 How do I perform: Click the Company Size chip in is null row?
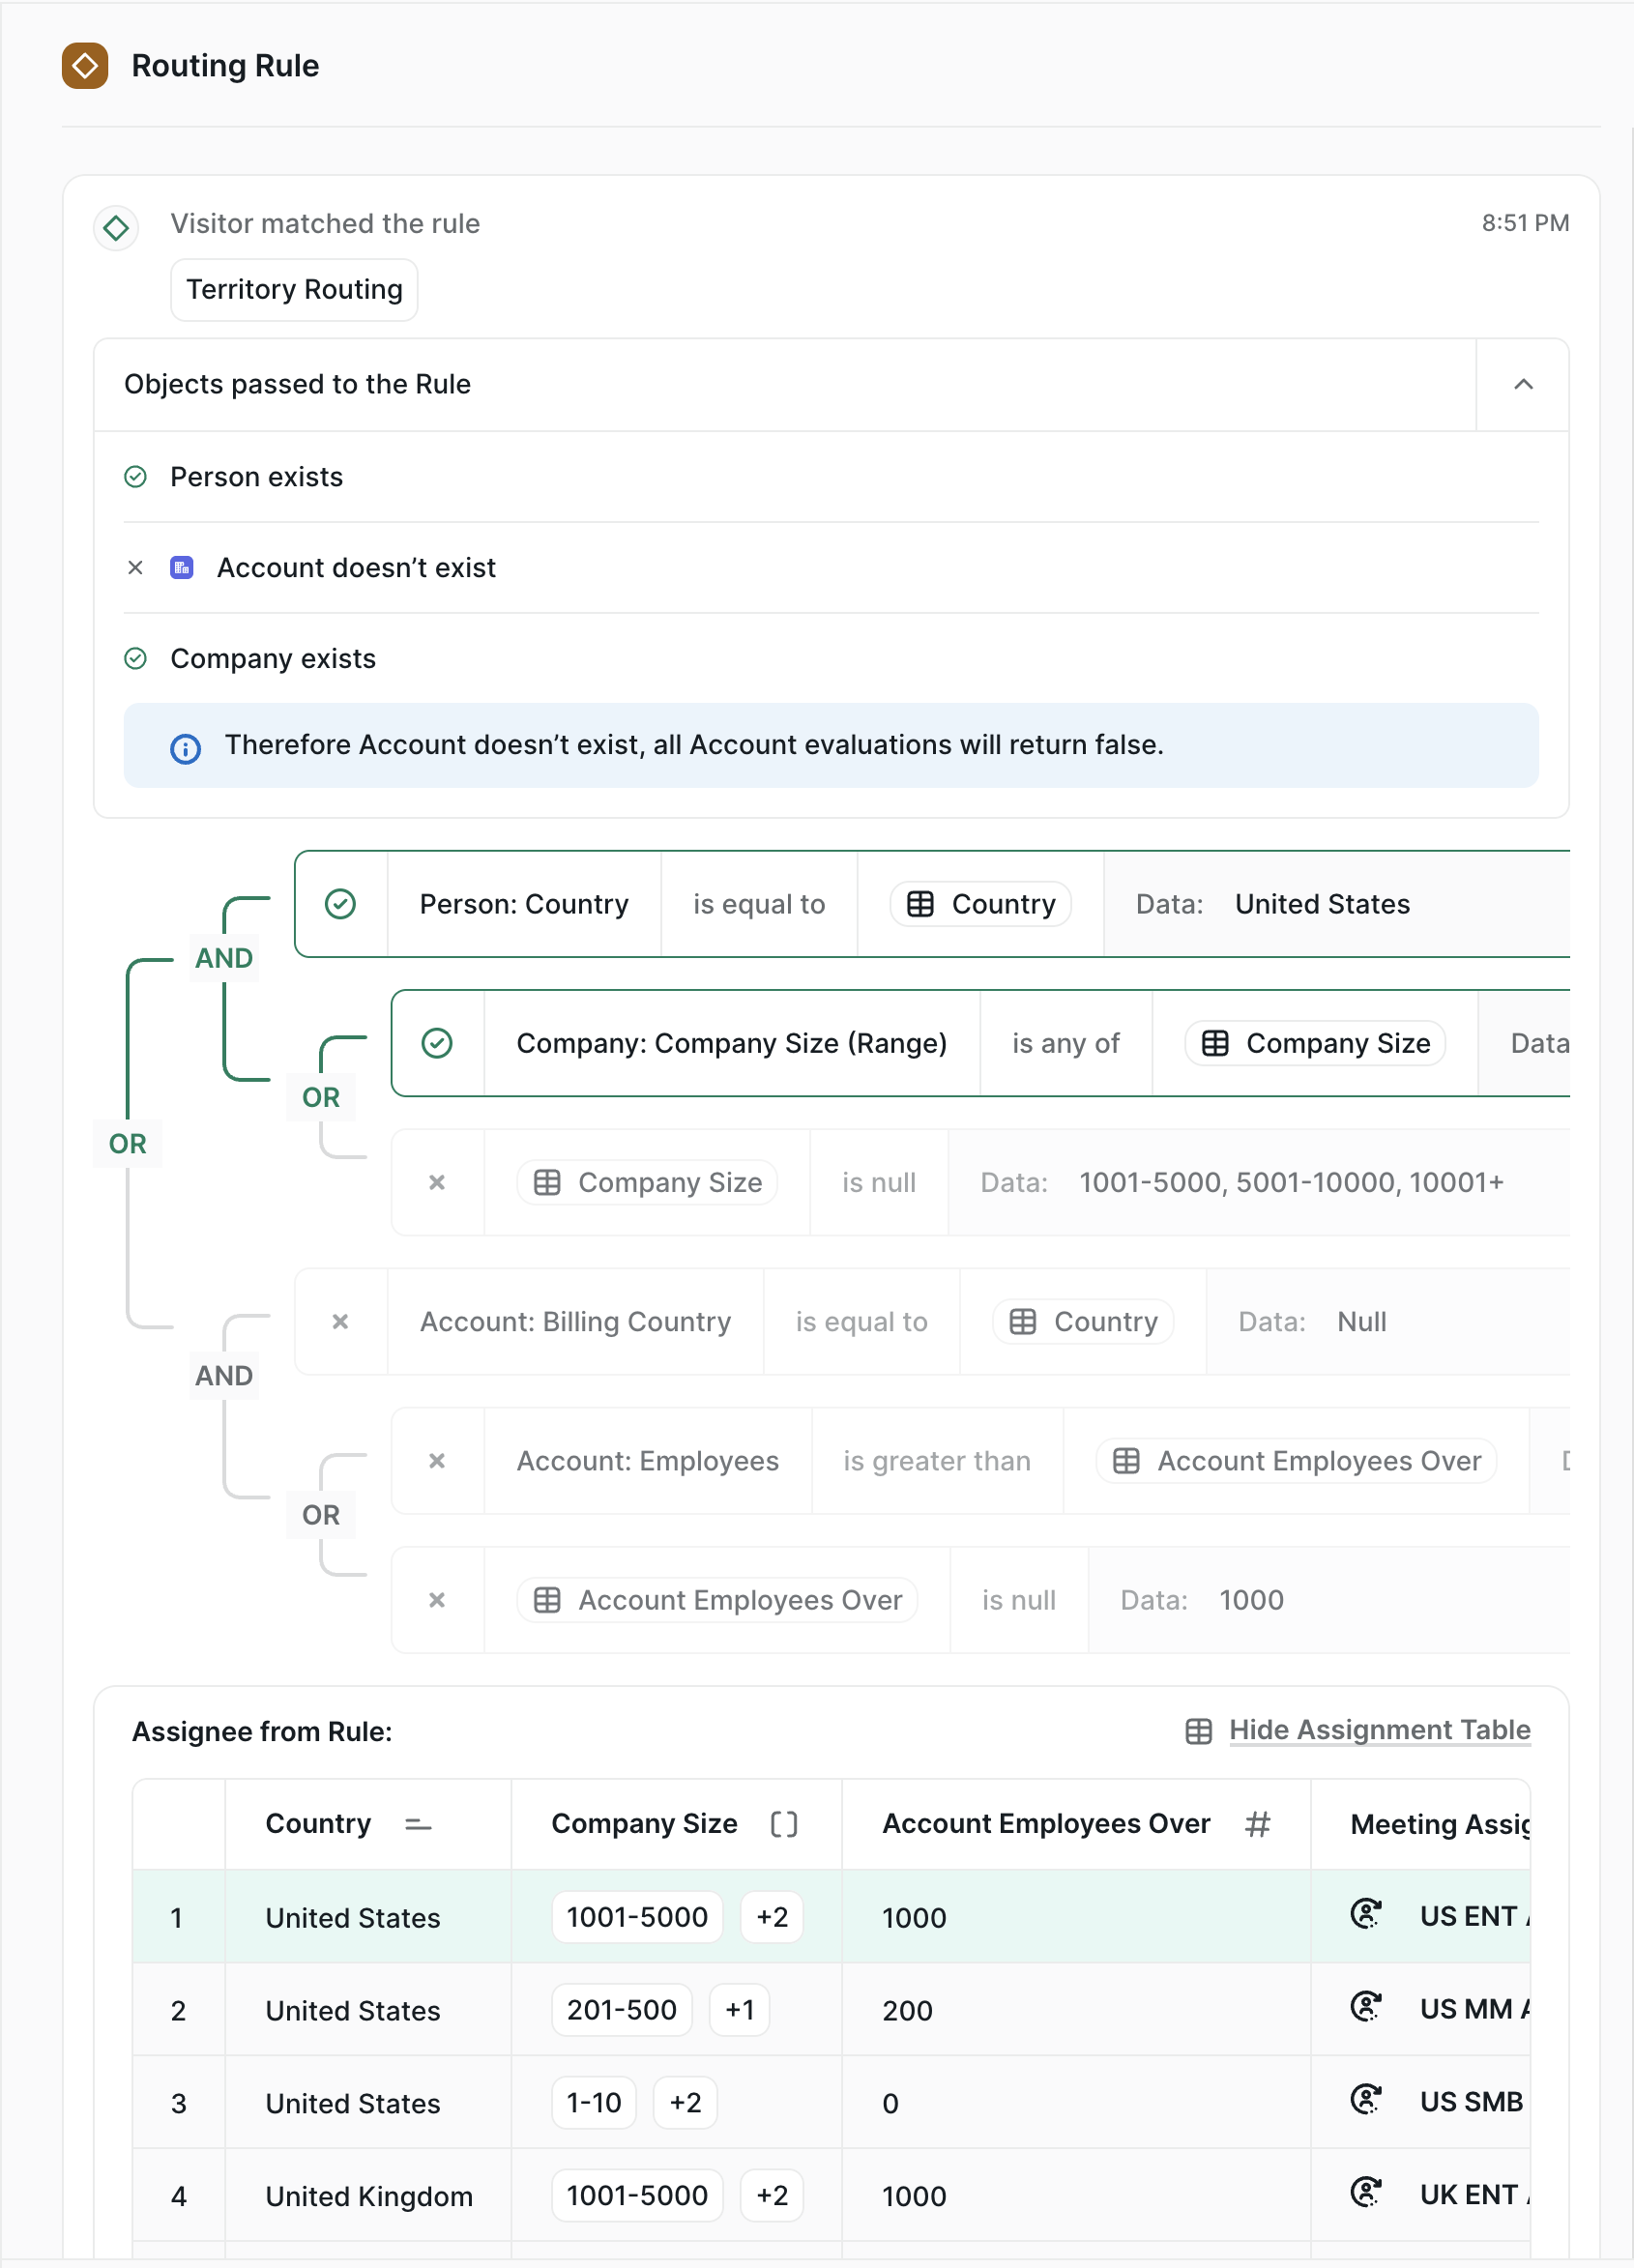pos(647,1182)
